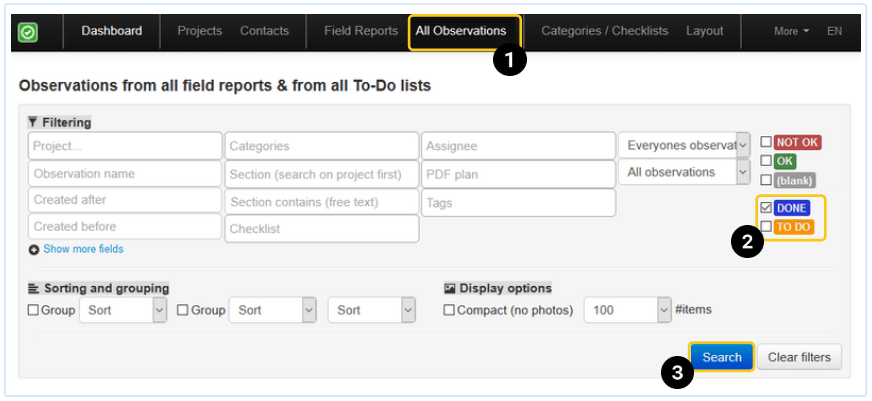This screenshot has width=872, height=401.
Task: Go to Categories / Checklists page
Action: (604, 31)
